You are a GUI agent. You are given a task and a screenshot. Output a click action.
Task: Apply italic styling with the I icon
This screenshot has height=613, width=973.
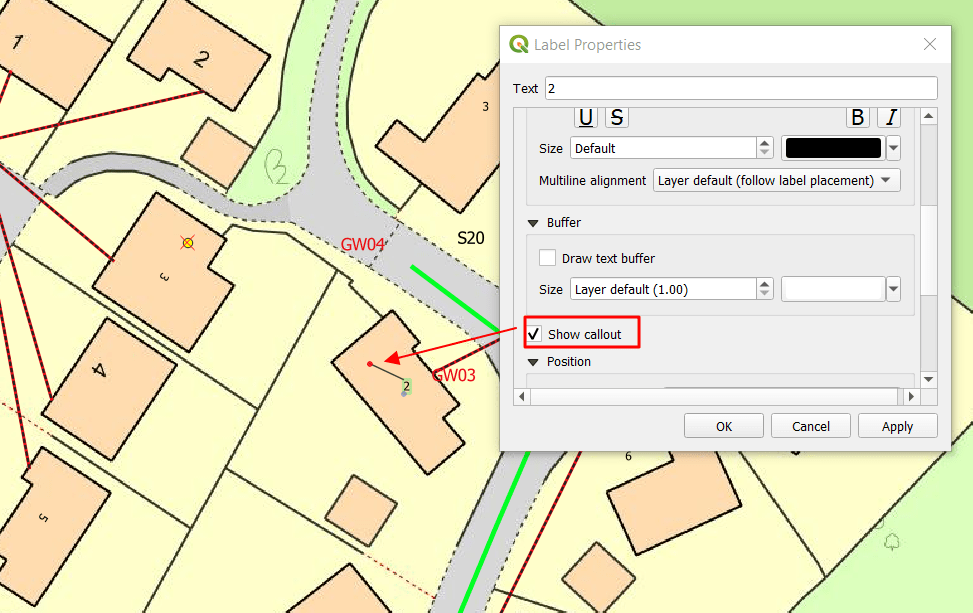pos(889,117)
